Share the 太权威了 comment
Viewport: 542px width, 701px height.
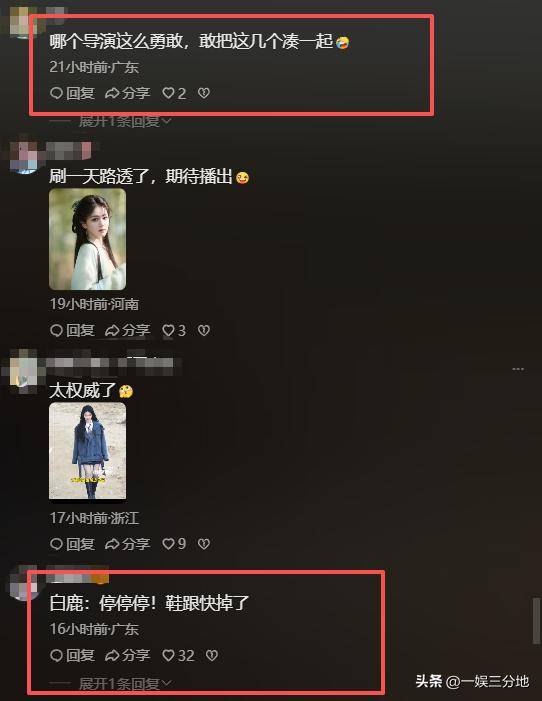127,544
